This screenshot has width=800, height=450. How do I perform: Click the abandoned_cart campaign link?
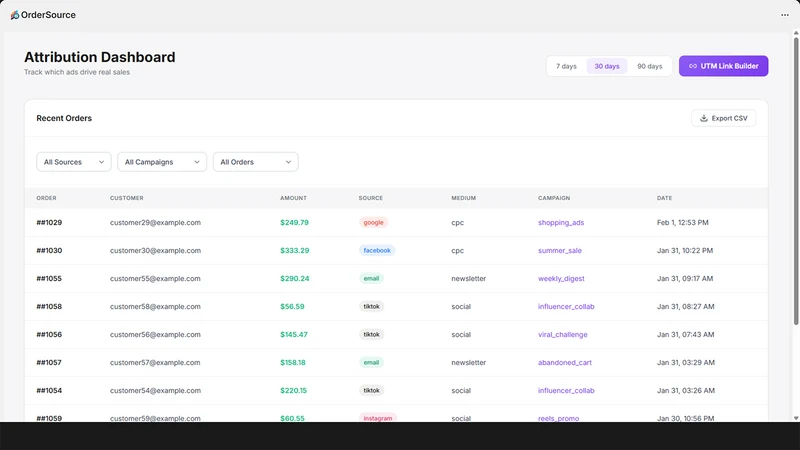tap(565, 363)
